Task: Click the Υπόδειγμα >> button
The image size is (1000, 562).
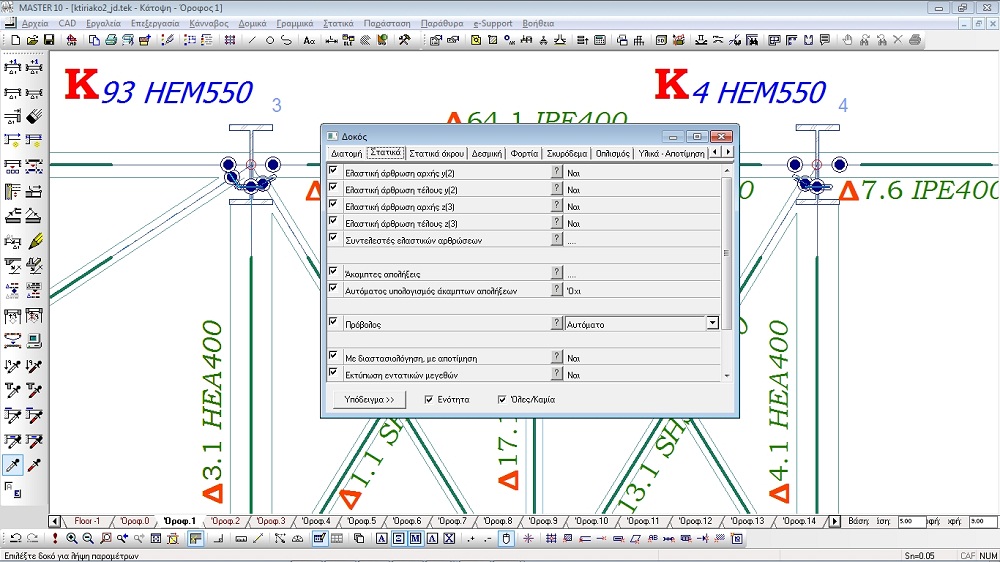Action: [x=369, y=399]
